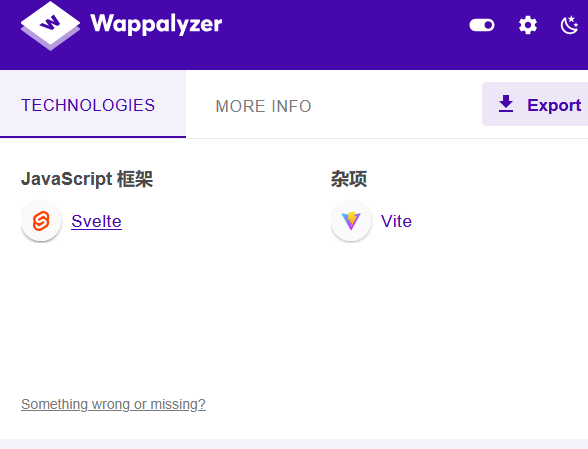Click the JavaScript 框架 category heading
The height and width of the screenshot is (449, 588).
pyautogui.click(x=87, y=179)
